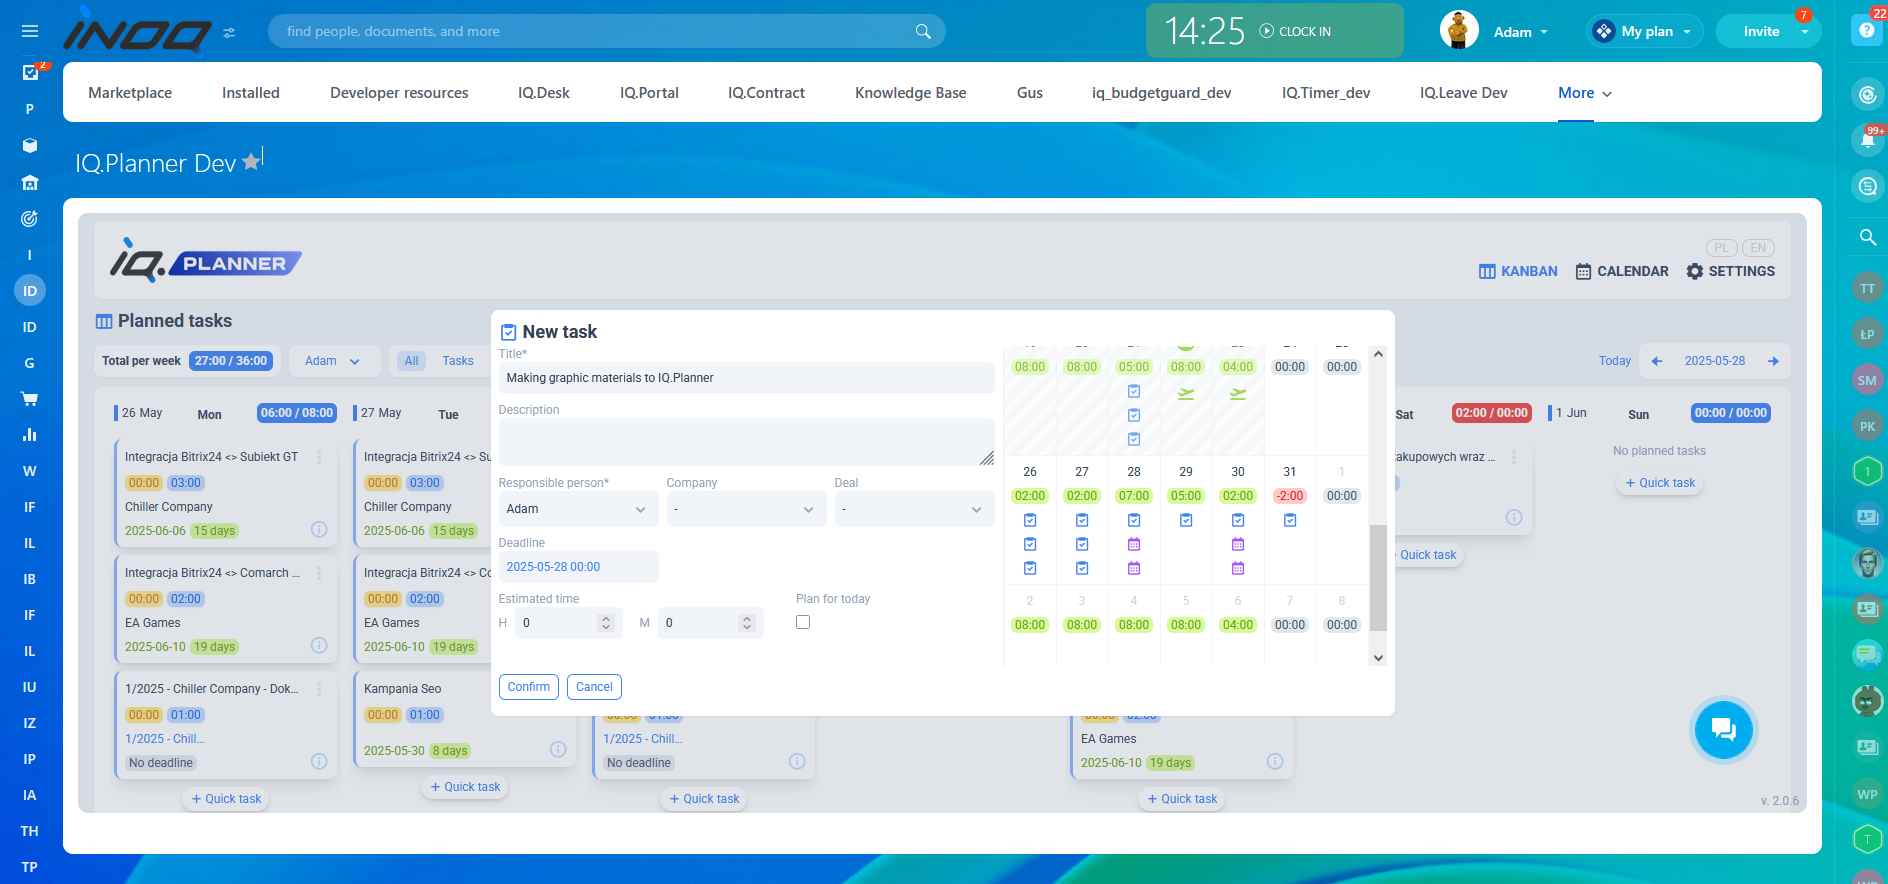Viewport: 1888px width, 884px height.
Task: Click the CLOCK IN play icon
Action: tap(1267, 31)
